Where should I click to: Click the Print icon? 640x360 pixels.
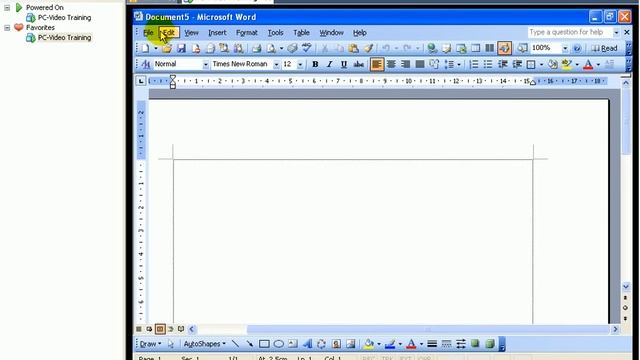(256, 49)
